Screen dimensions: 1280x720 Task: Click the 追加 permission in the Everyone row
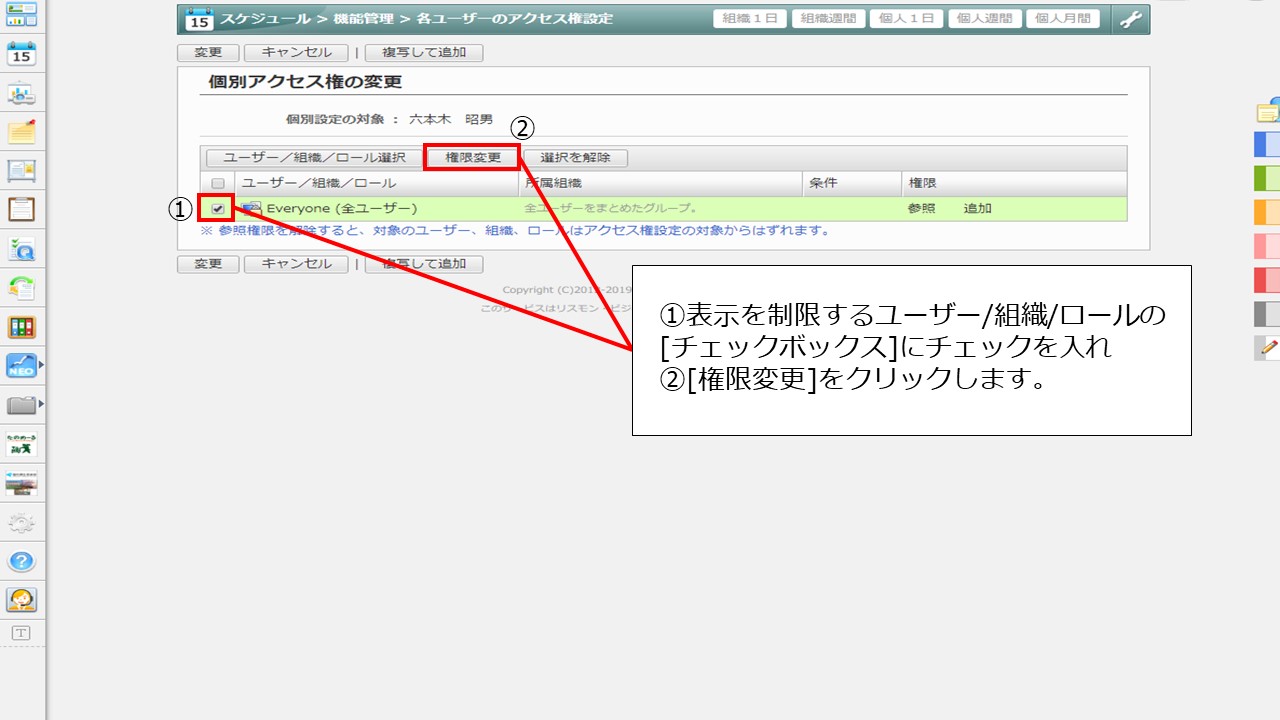pos(977,209)
